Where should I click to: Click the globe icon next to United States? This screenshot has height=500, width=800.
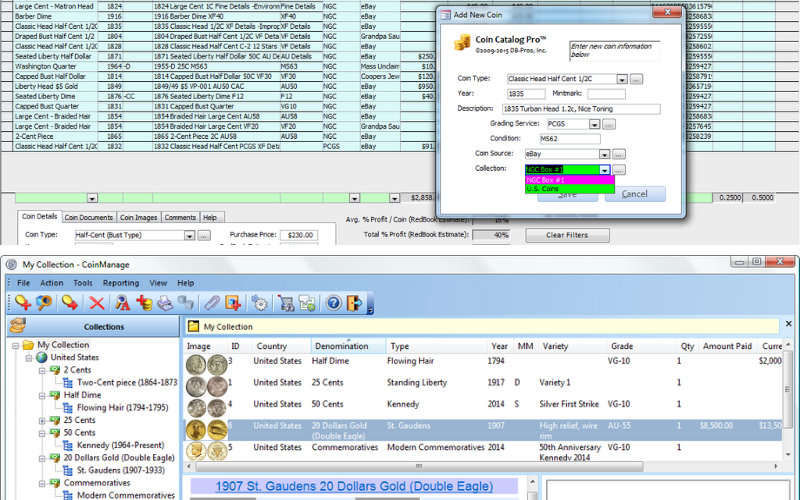pos(42,357)
